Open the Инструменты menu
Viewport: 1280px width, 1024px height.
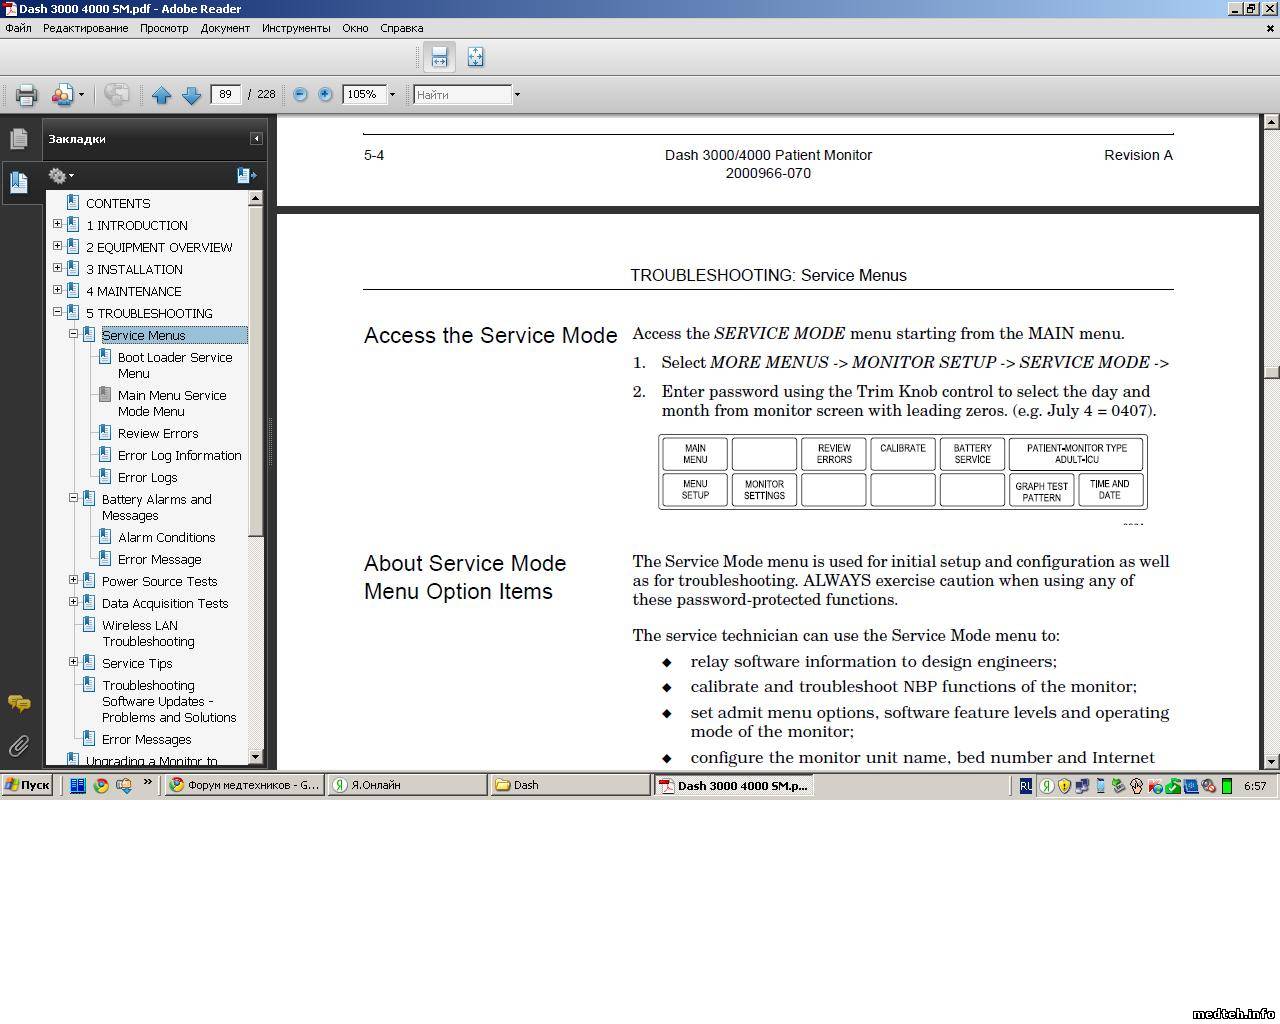tap(296, 28)
